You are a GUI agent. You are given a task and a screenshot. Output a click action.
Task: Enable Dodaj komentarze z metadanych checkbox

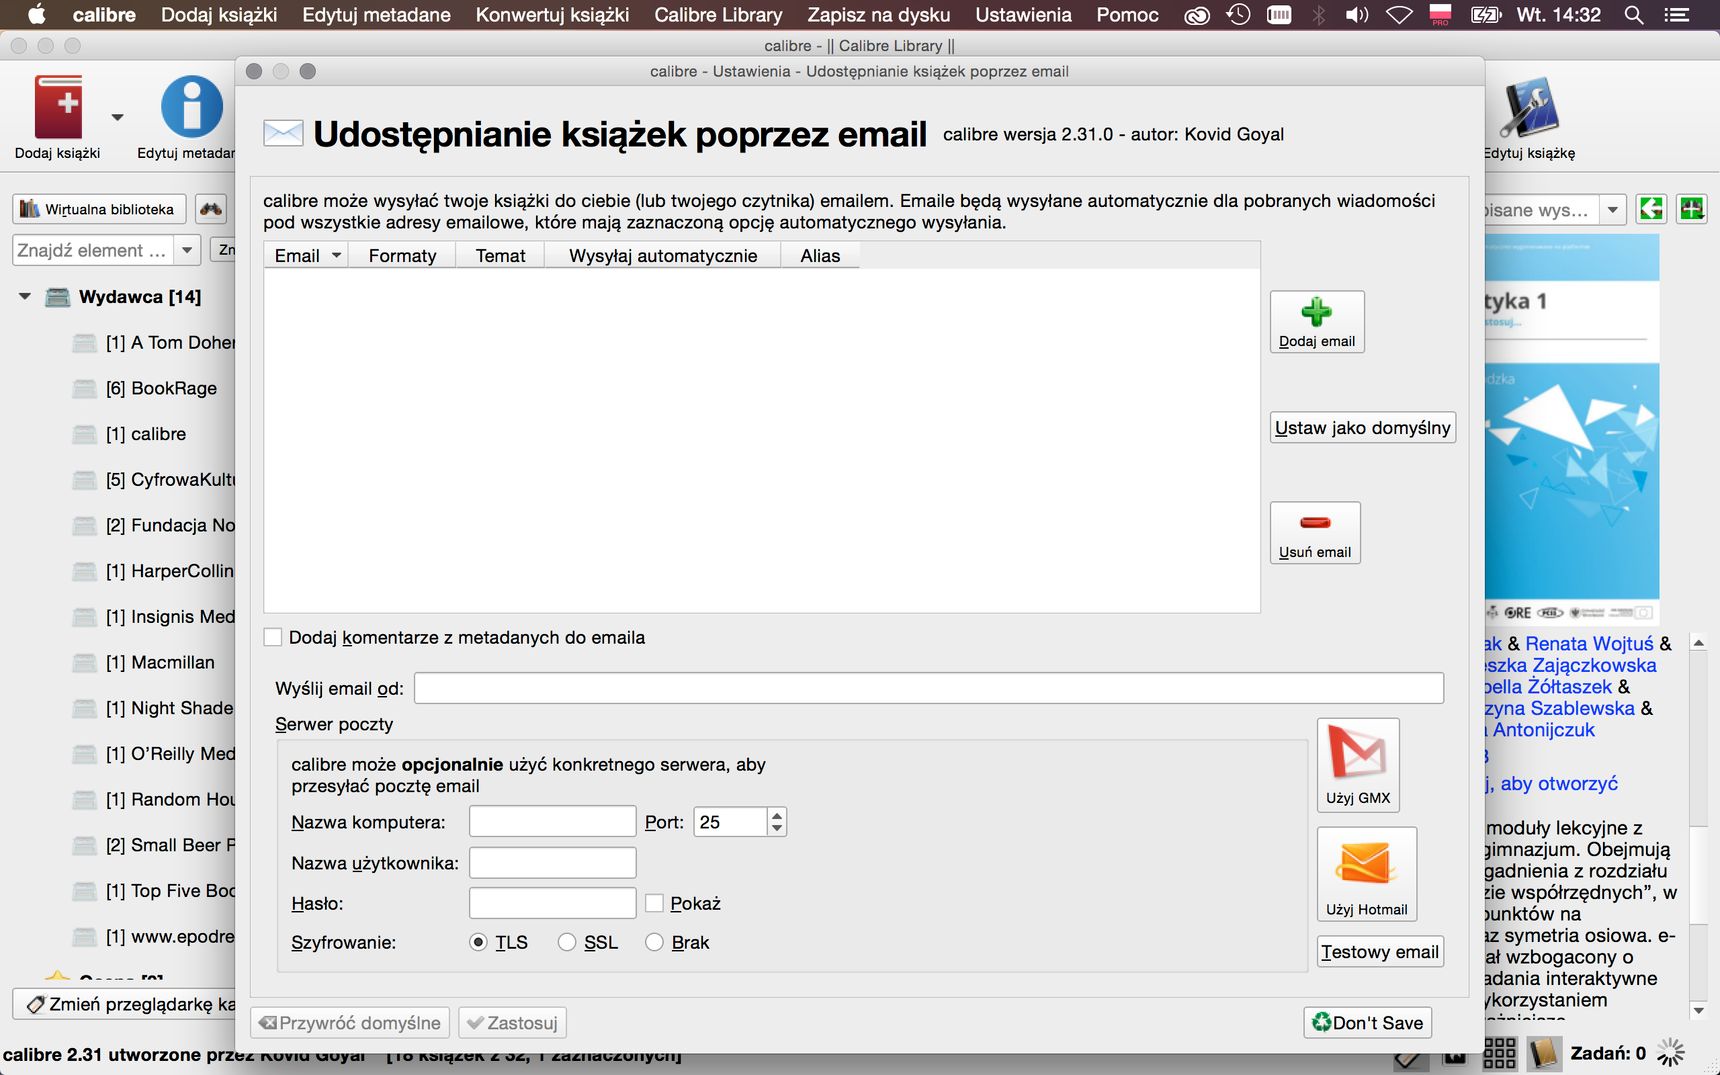[x=273, y=637]
